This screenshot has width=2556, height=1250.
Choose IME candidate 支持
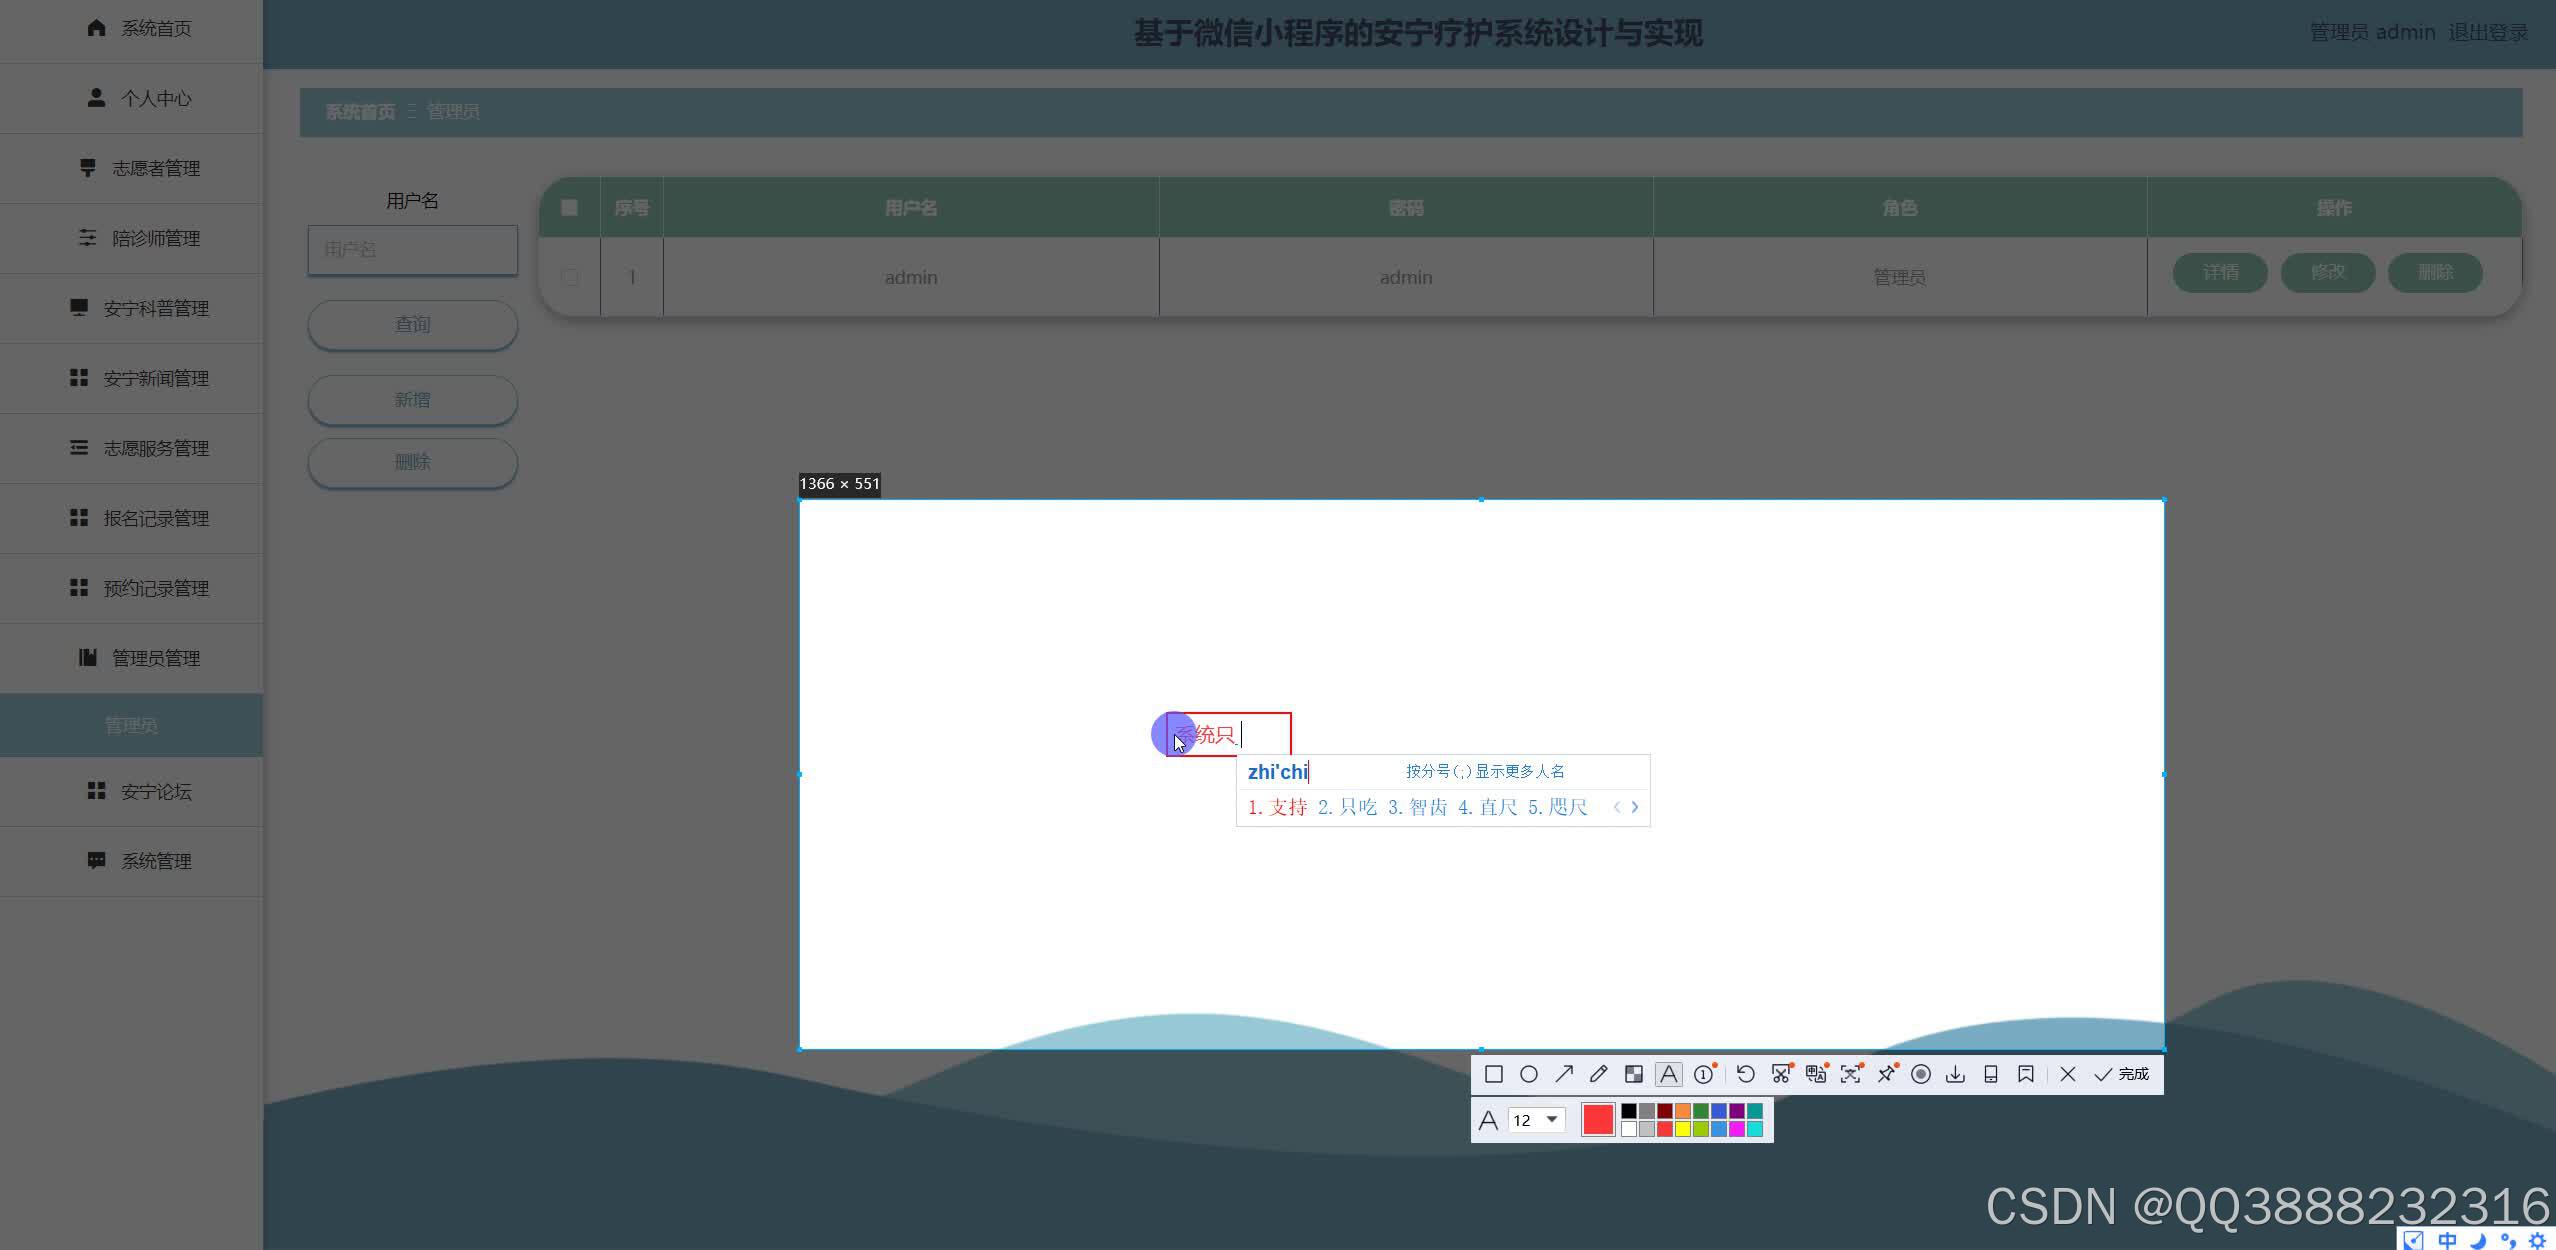click(1277, 807)
